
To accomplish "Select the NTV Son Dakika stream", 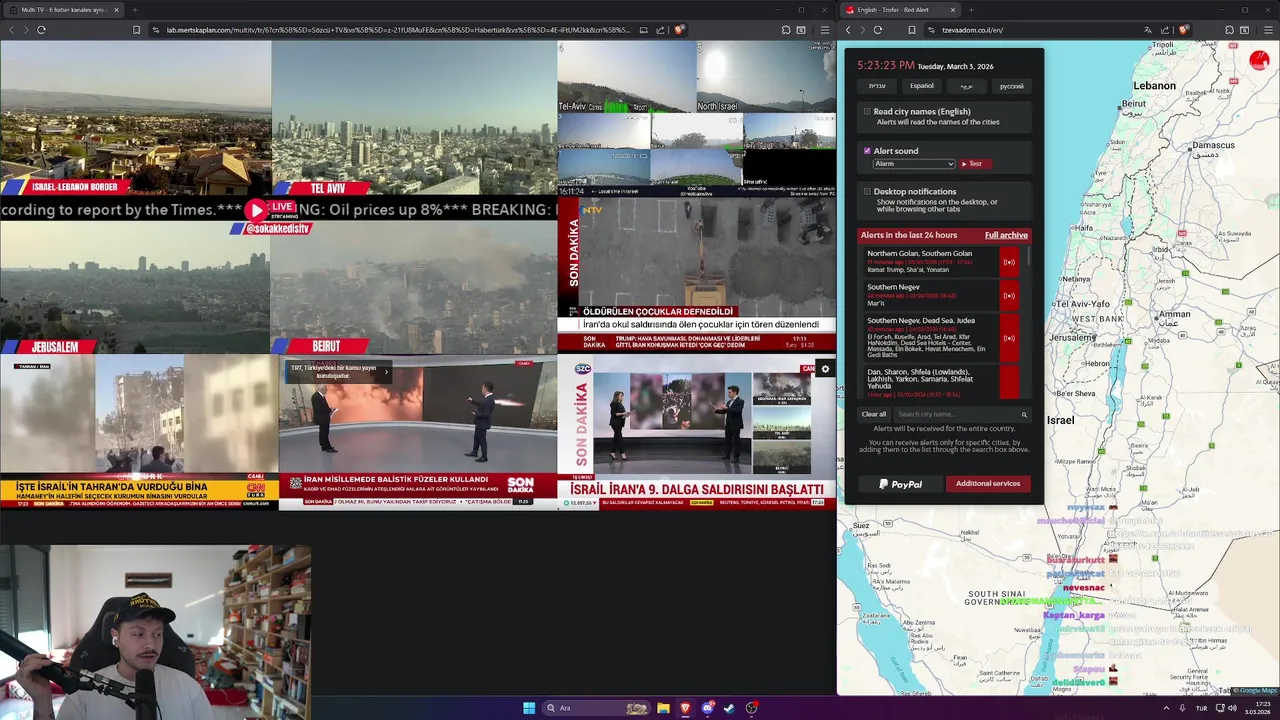I will click(x=696, y=274).
